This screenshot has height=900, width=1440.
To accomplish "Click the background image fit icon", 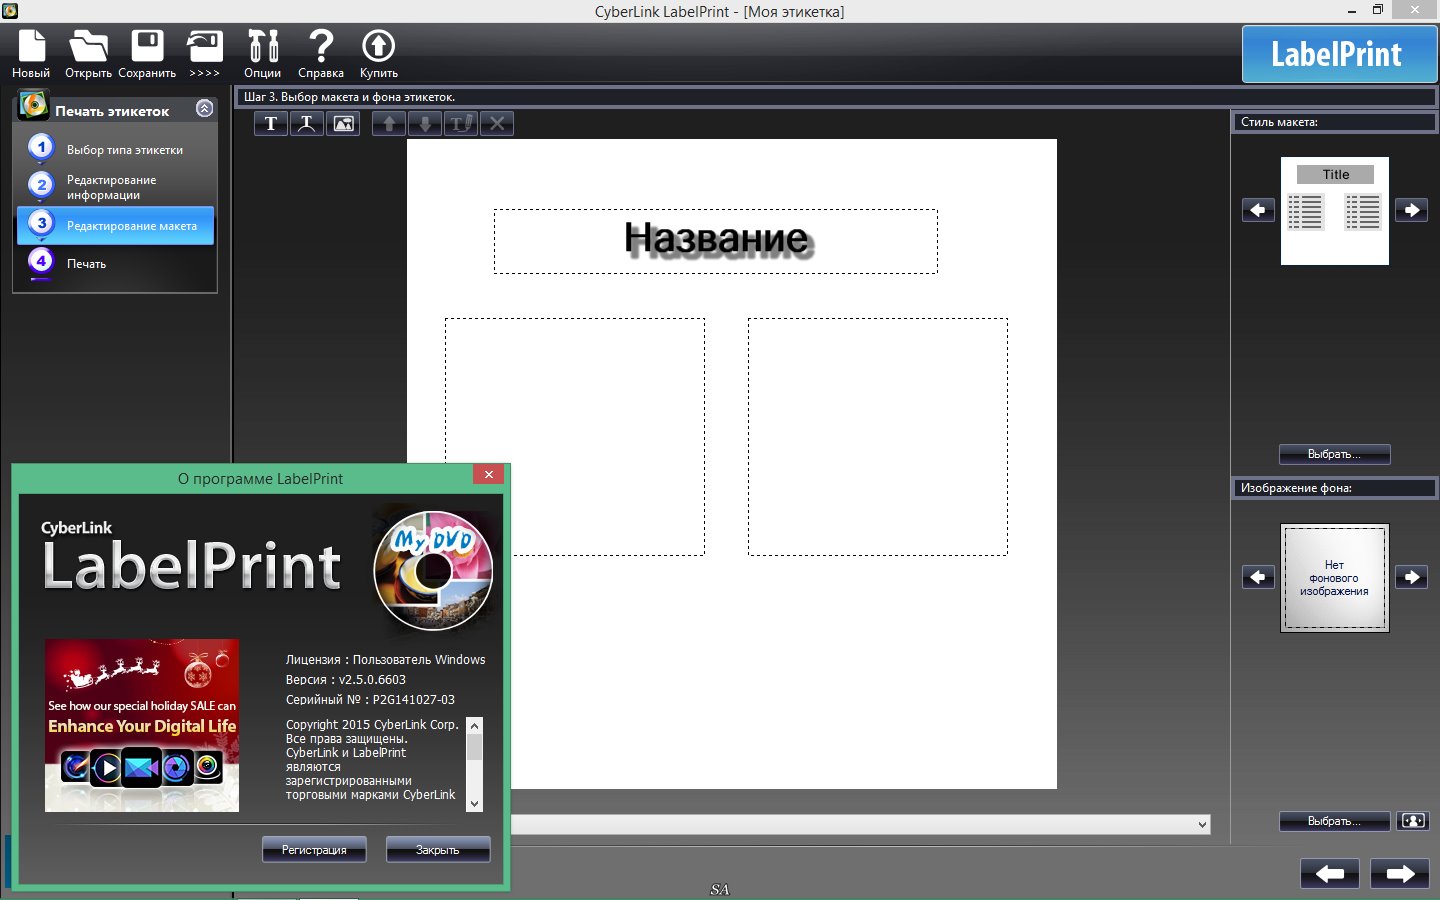I will pyautogui.click(x=1412, y=821).
